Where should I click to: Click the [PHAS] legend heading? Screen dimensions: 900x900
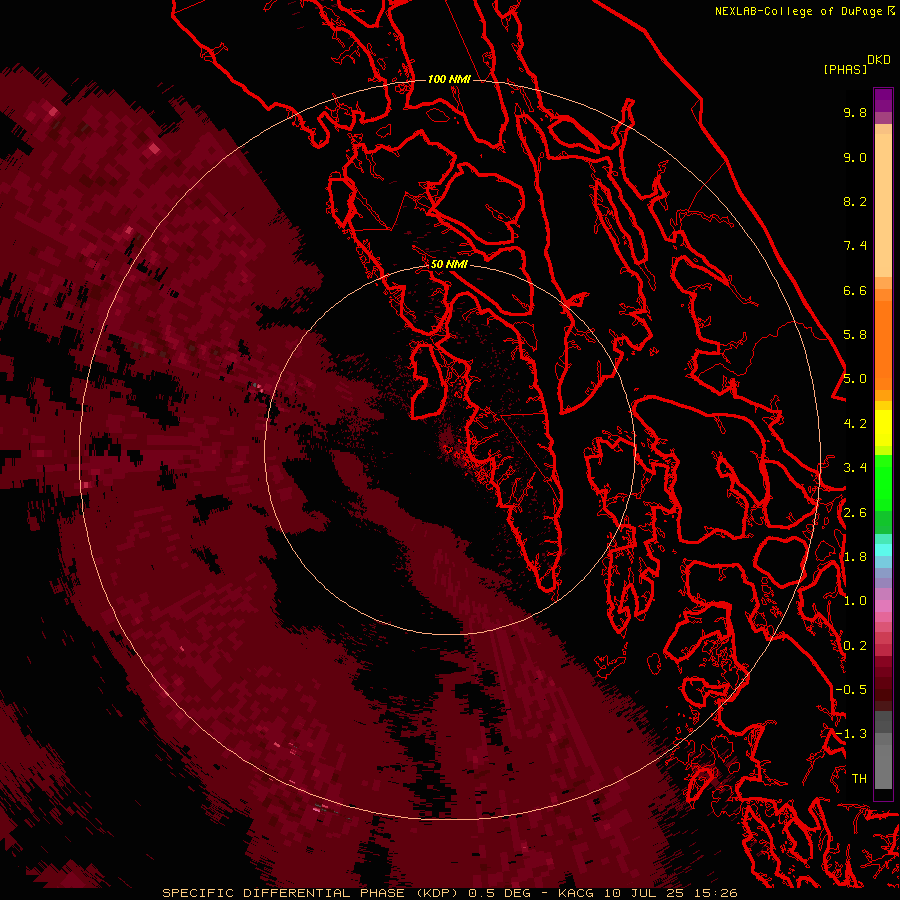845,70
